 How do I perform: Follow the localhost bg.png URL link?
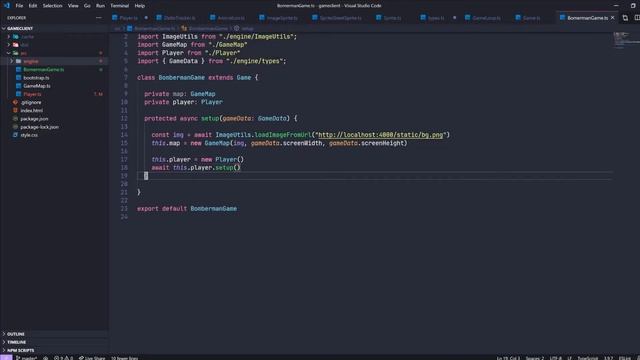(x=380, y=135)
